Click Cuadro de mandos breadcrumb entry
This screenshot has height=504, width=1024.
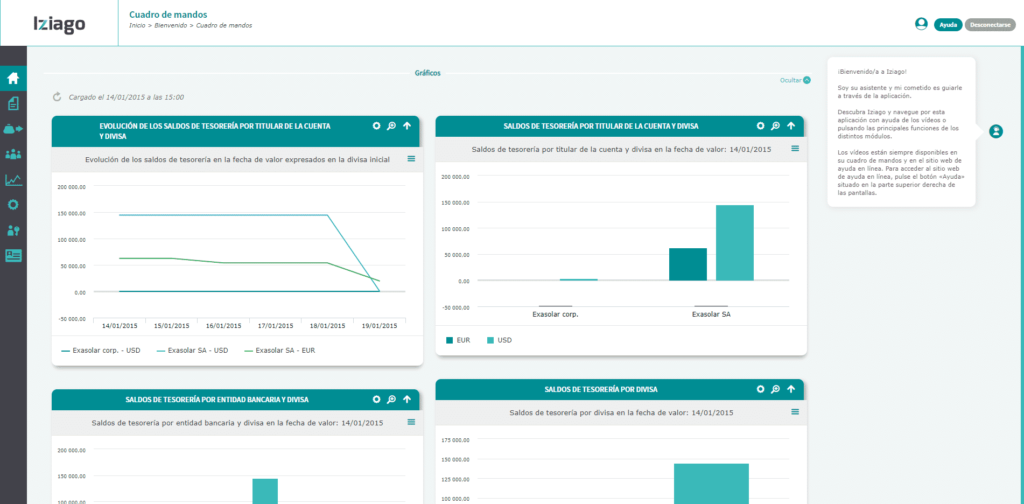(x=223, y=25)
